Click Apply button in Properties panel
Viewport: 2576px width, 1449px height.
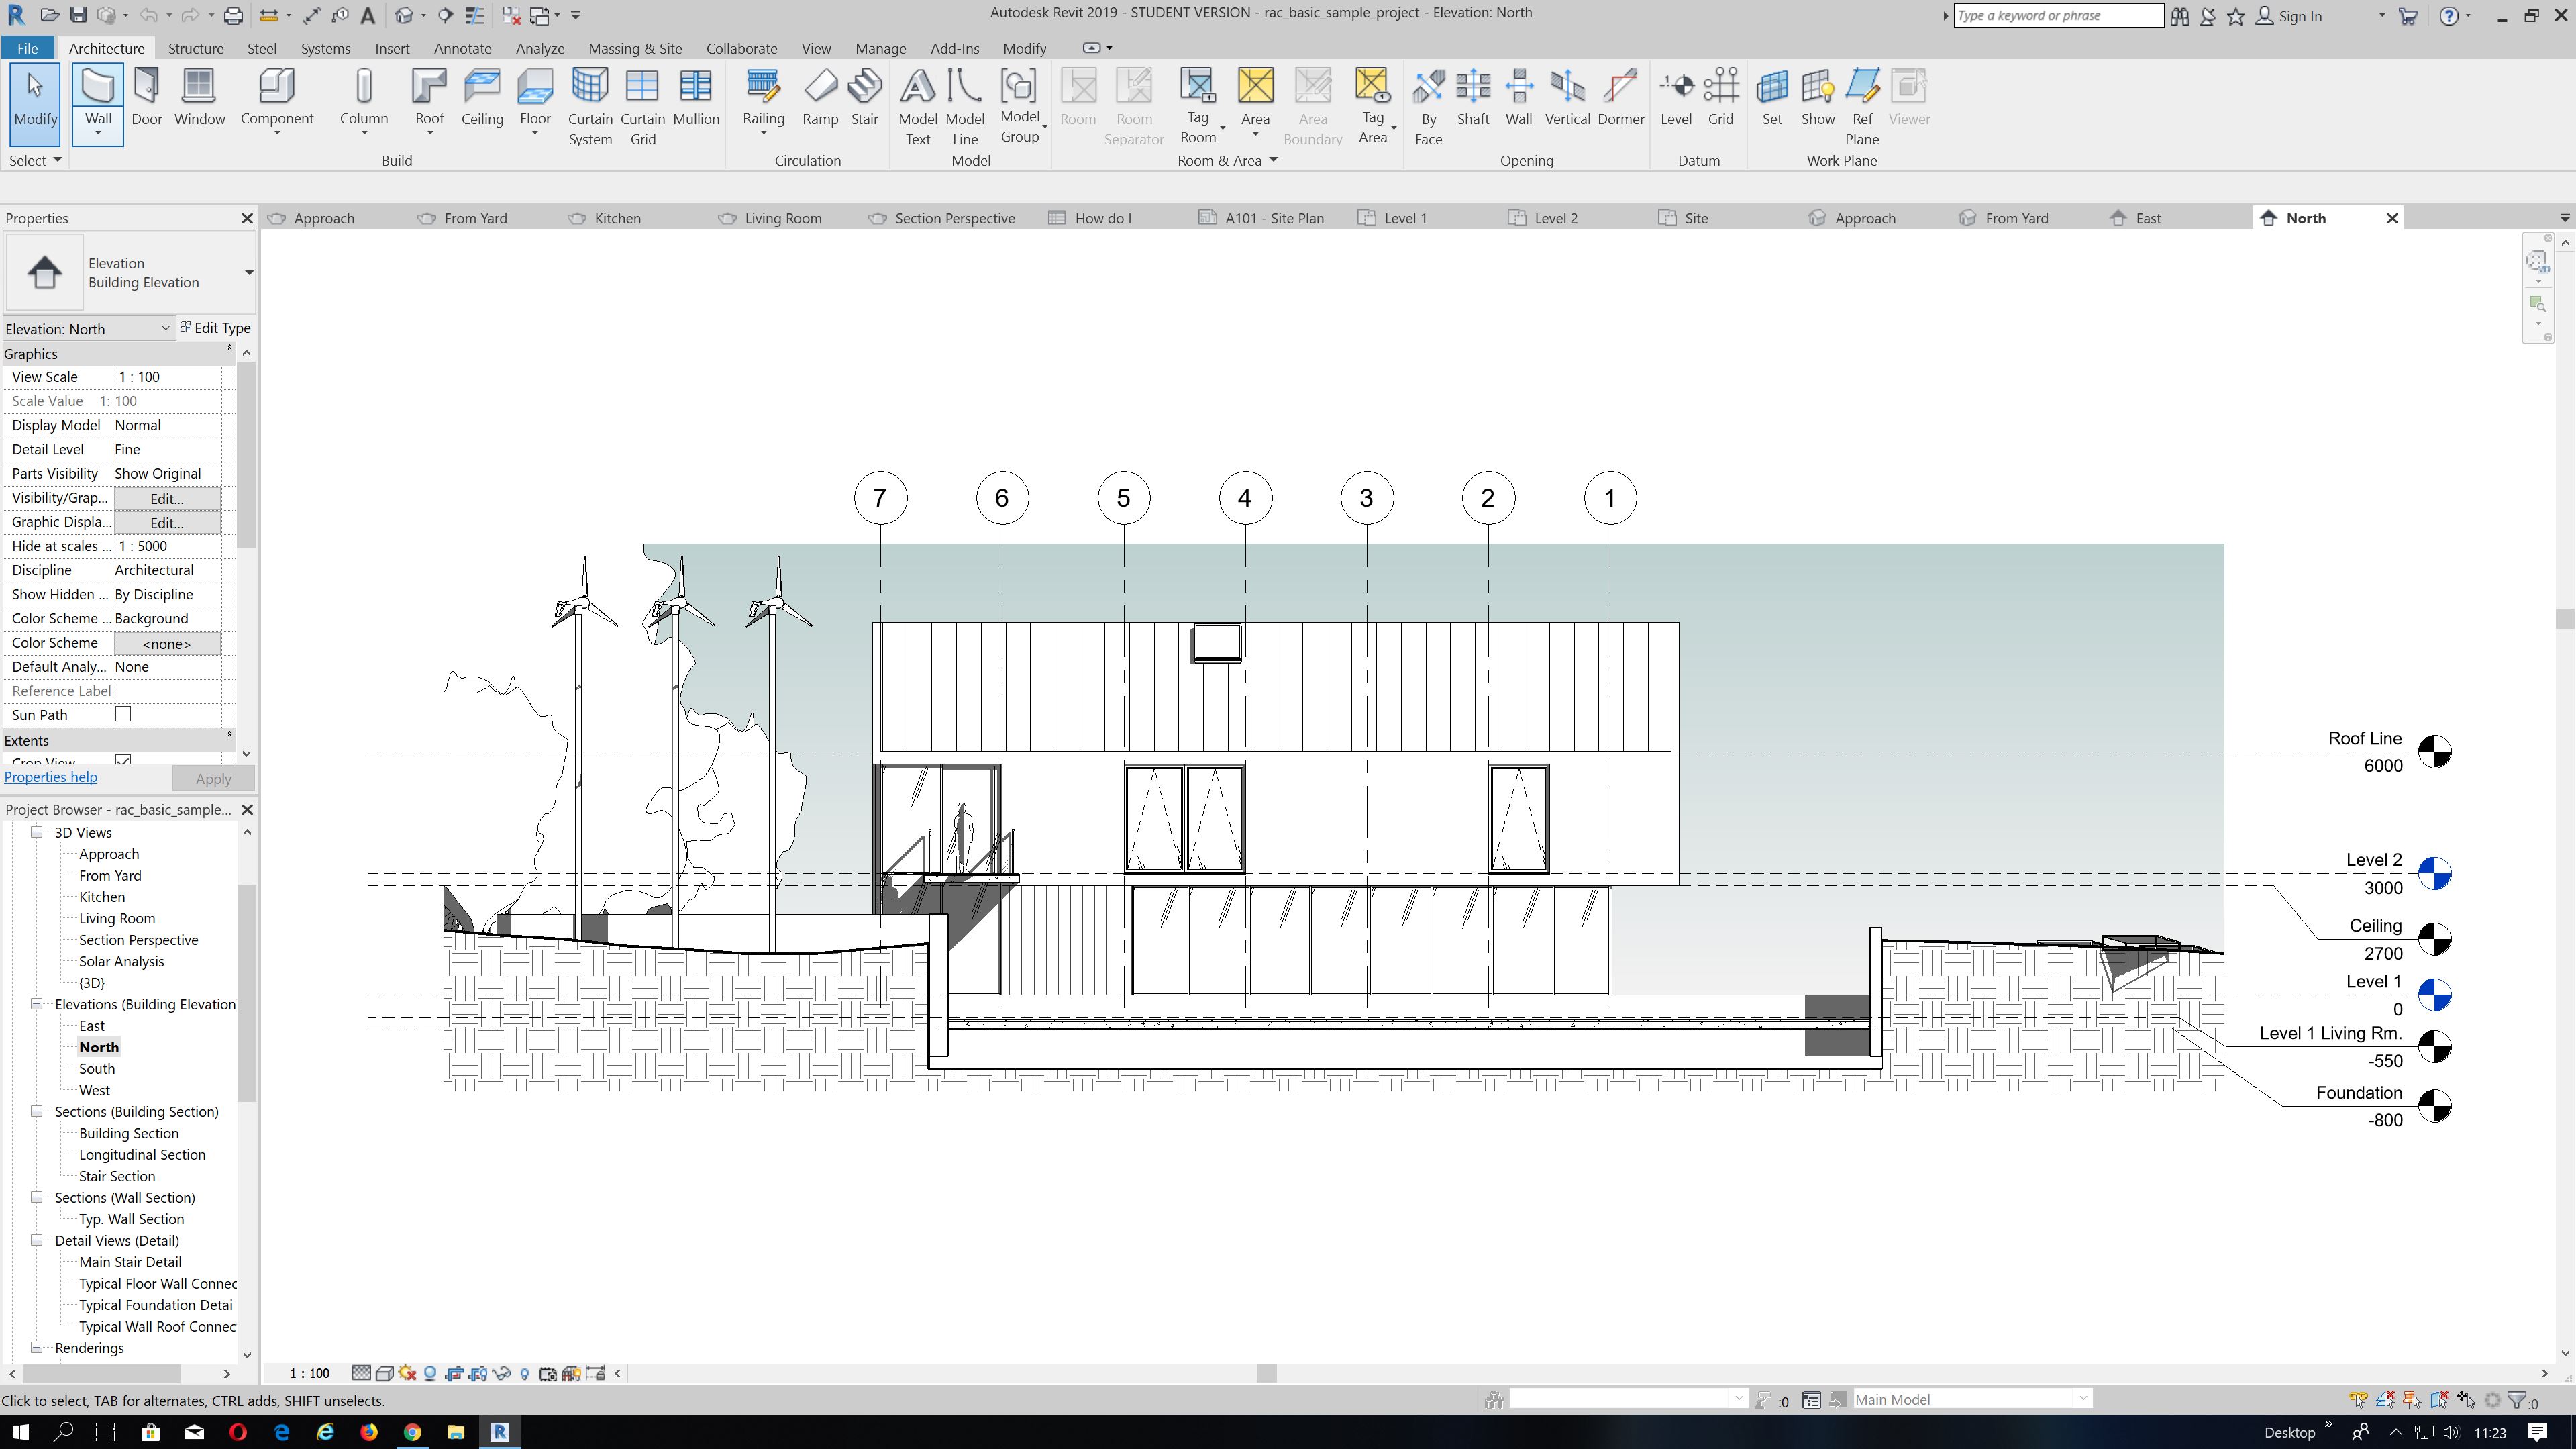(x=211, y=779)
